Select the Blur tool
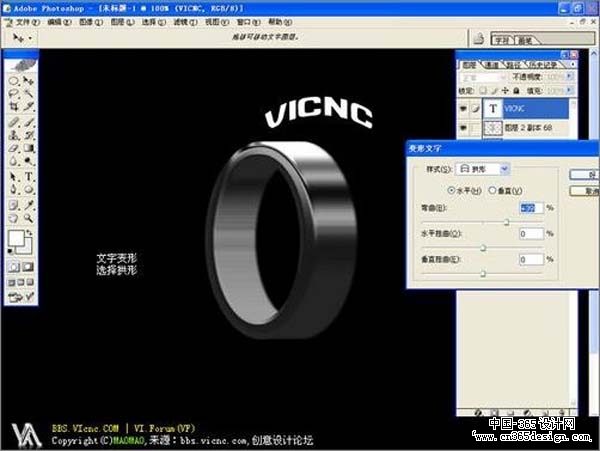 point(14,161)
